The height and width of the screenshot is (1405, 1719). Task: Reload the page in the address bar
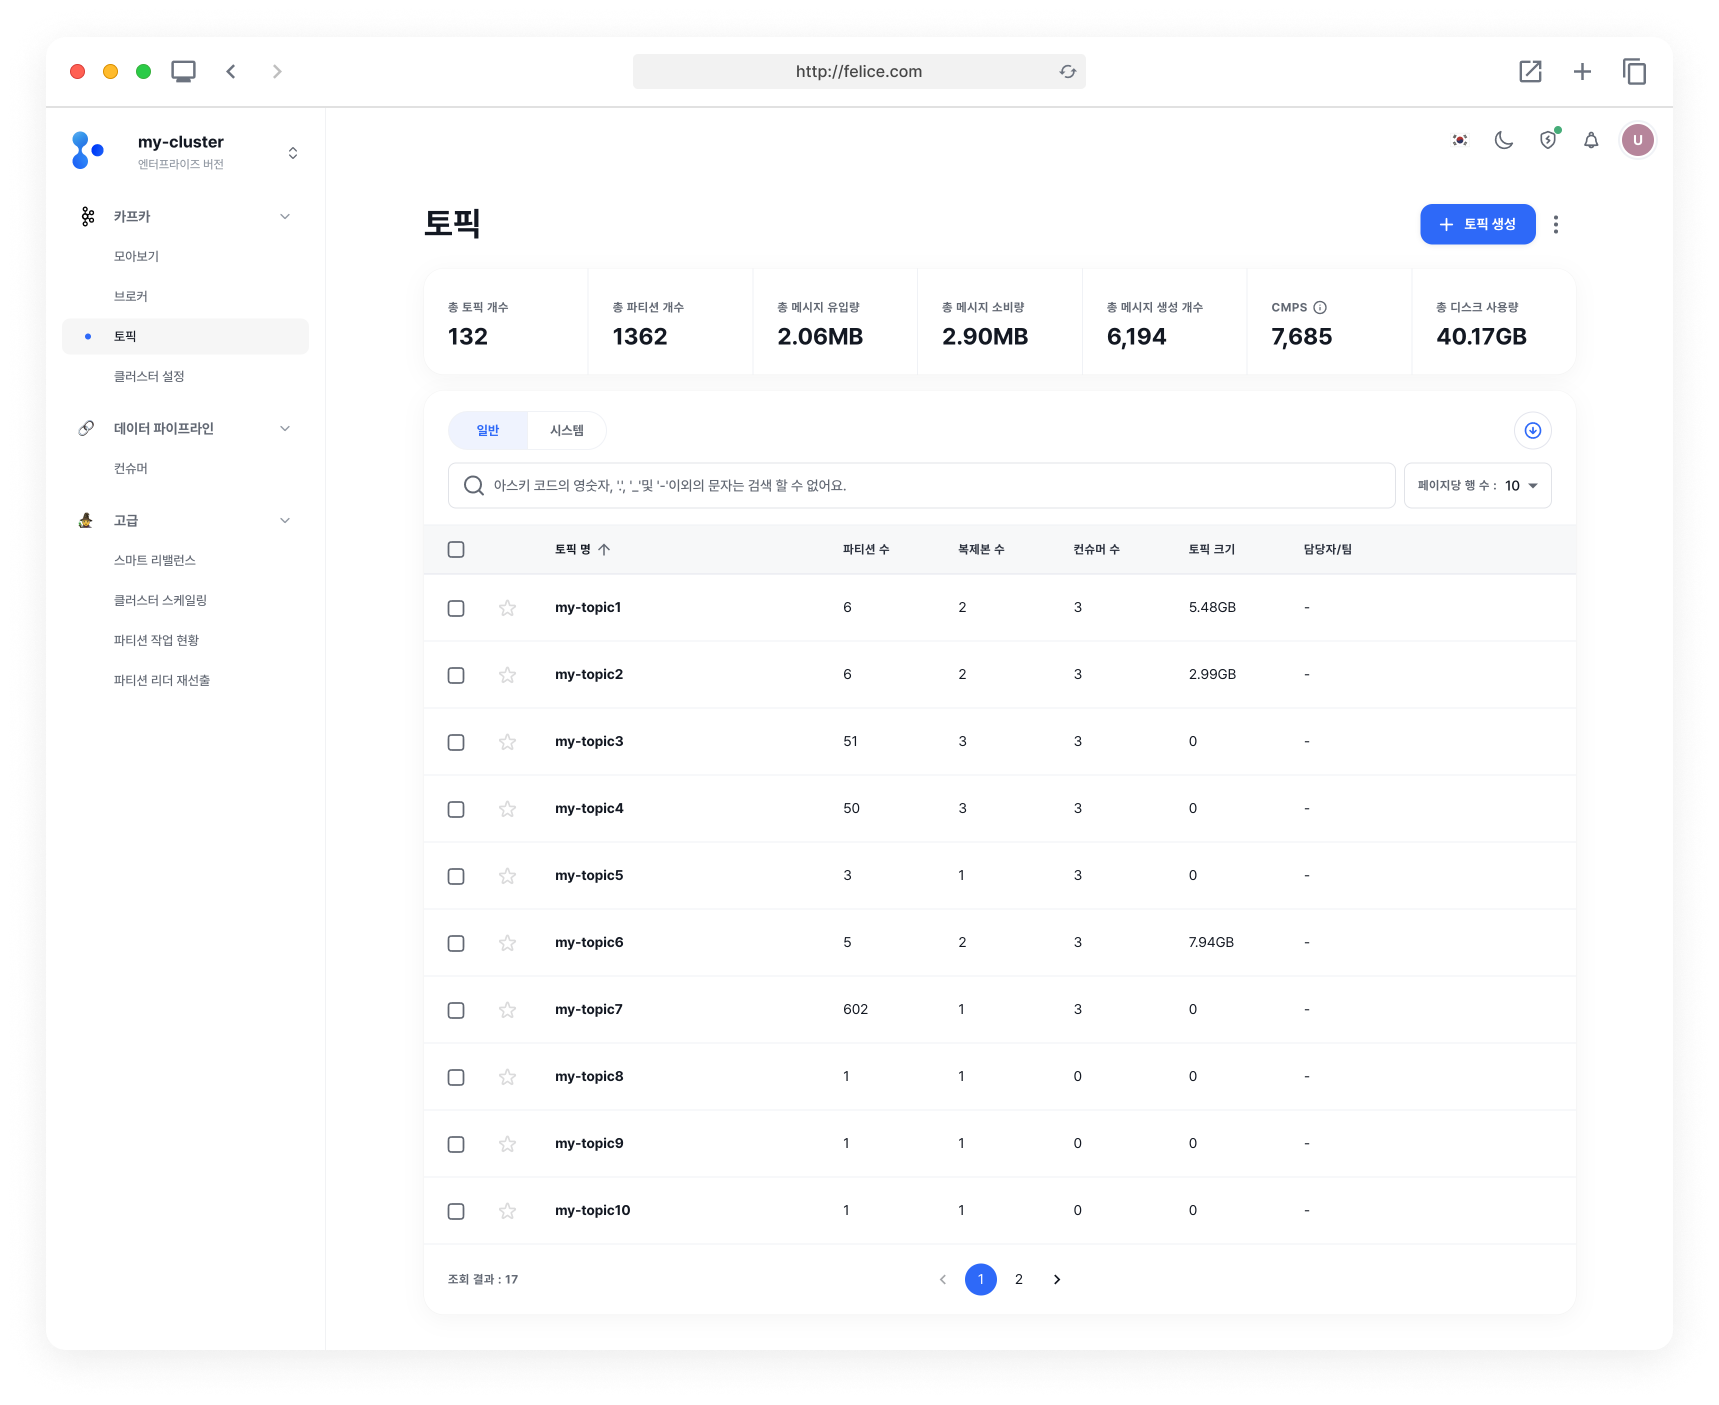point(1068,71)
